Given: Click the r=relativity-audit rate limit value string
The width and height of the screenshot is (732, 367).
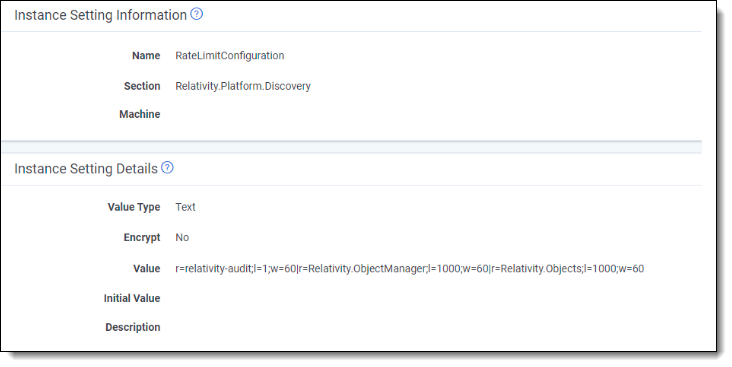Looking at the screenshot, I should click(409, 268).
